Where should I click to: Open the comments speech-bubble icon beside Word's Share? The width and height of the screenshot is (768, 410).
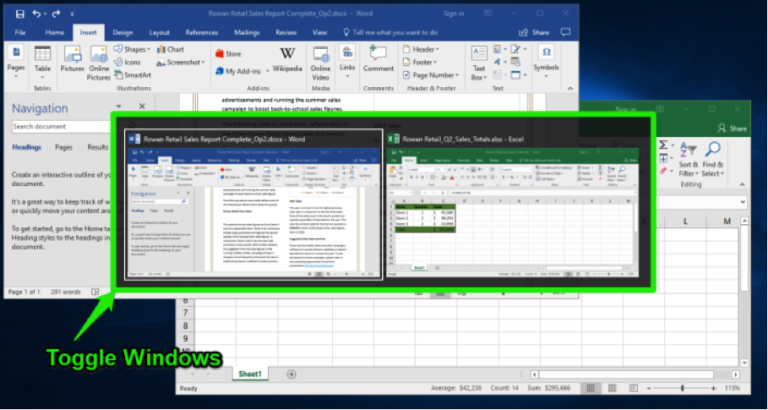(565, 32)
